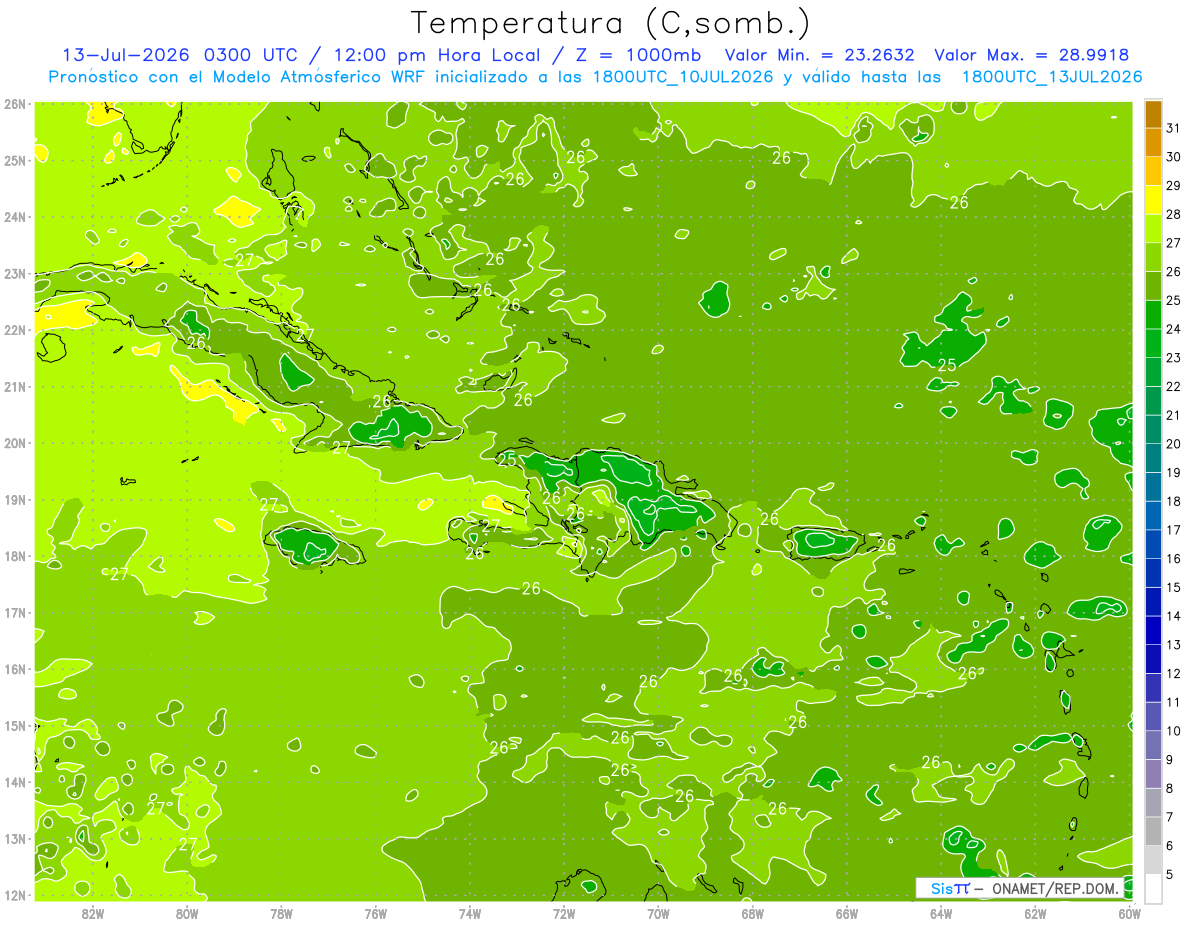This screenshot has width=1200, height=927.
Task: Click the longitude axis label "78W"
Action: tap(281, 913)
